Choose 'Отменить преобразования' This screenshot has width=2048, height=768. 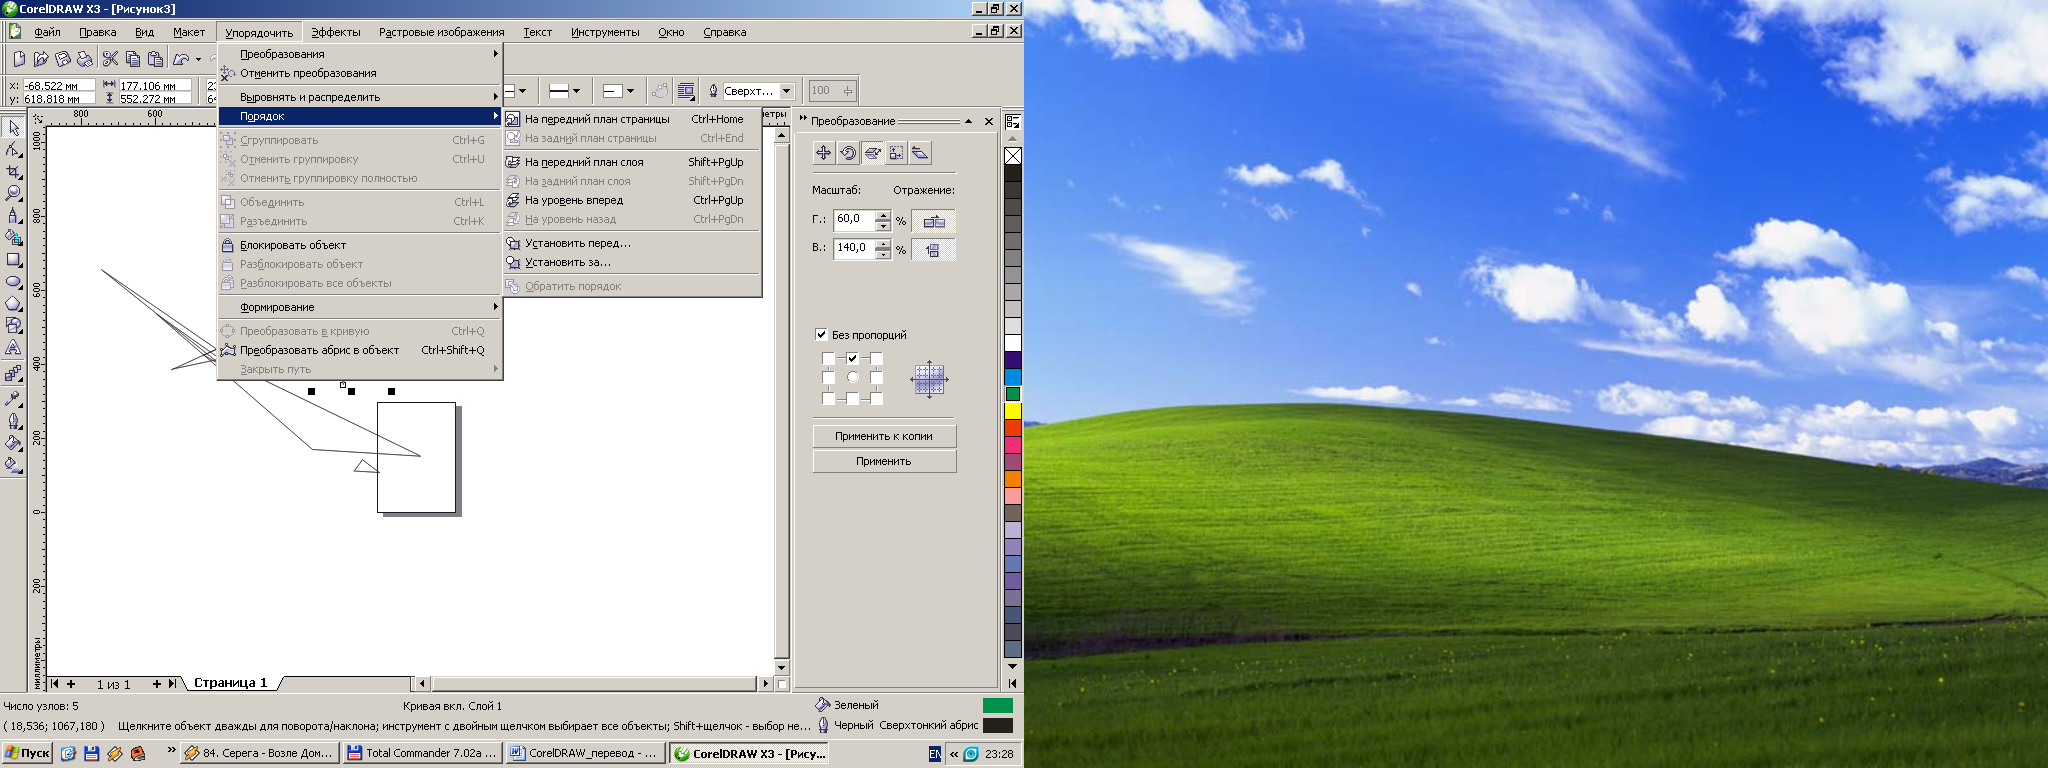360,73
